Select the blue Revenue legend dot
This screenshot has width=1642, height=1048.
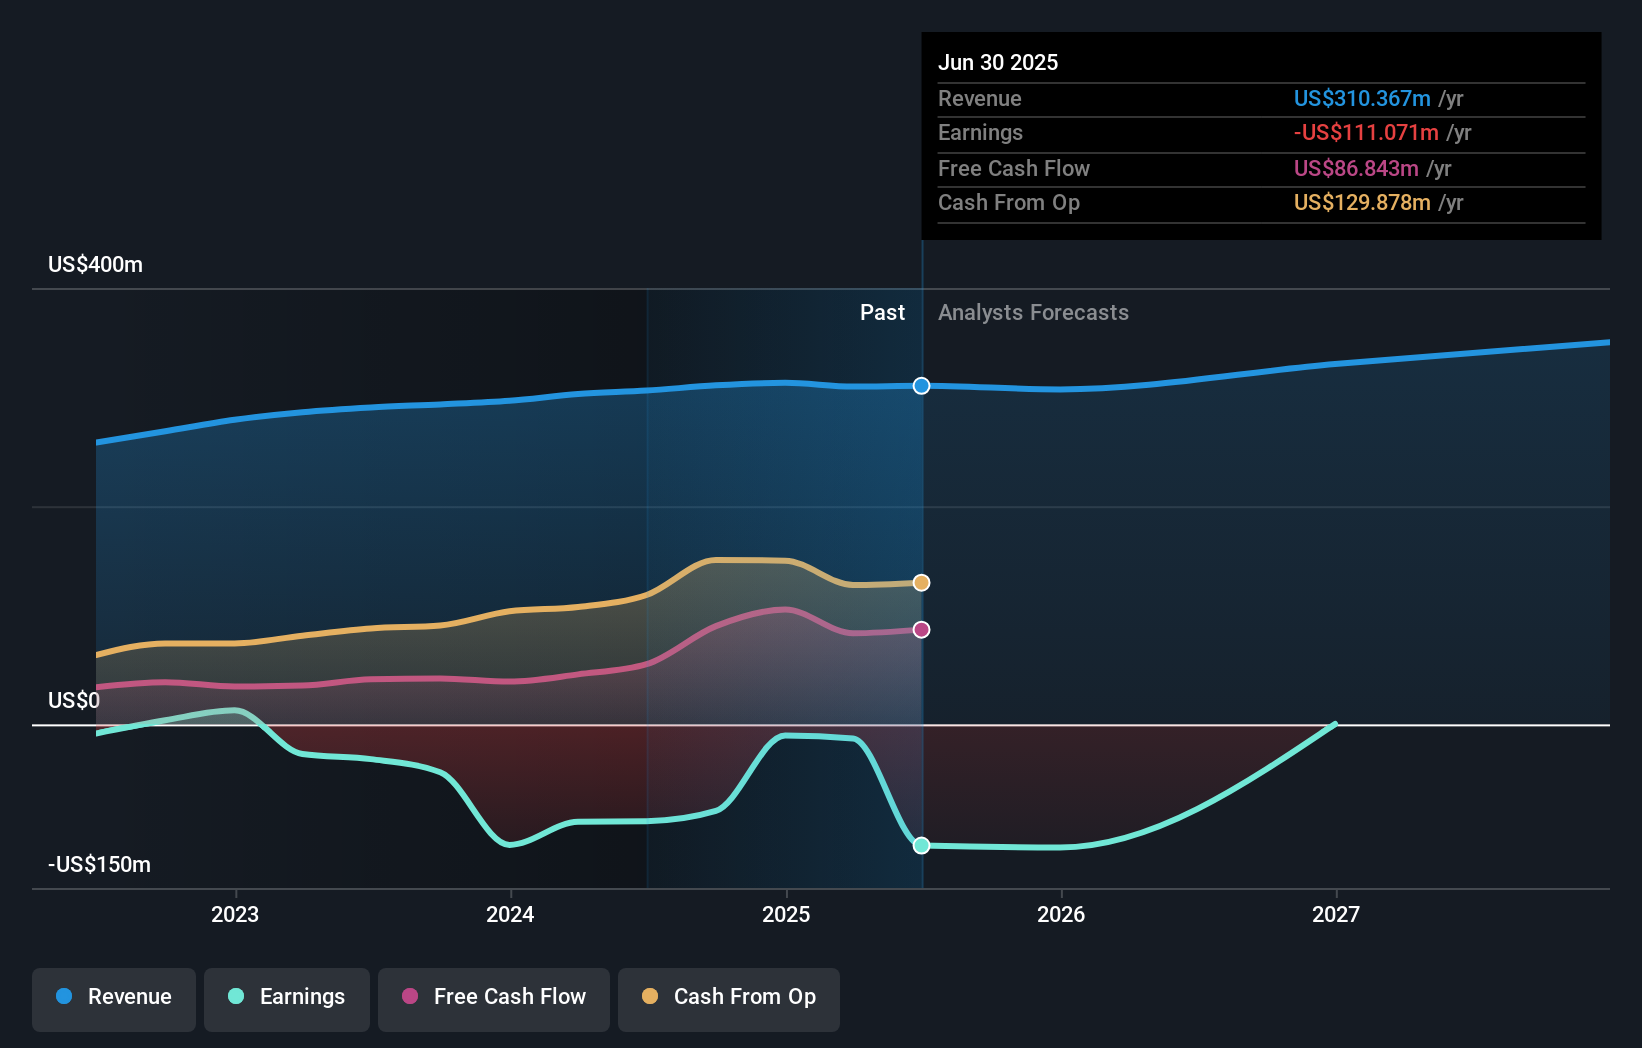[62, 997]
